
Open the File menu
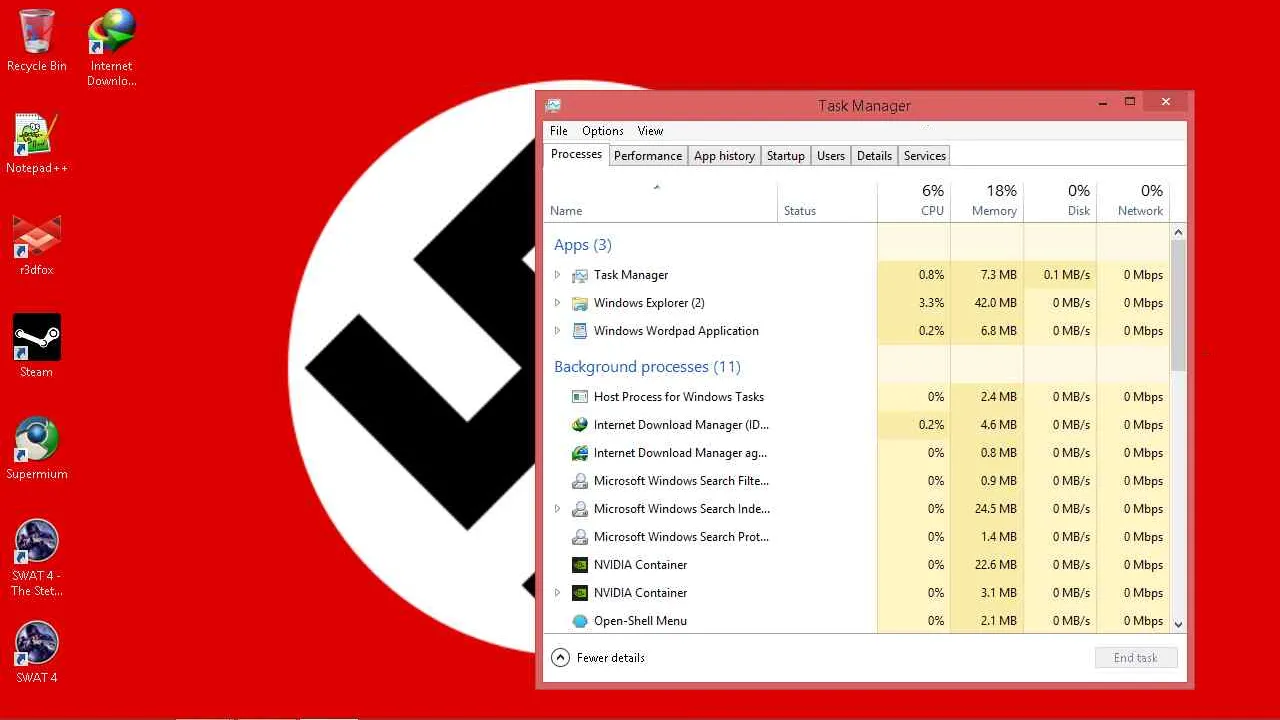[x=559, y=131]
